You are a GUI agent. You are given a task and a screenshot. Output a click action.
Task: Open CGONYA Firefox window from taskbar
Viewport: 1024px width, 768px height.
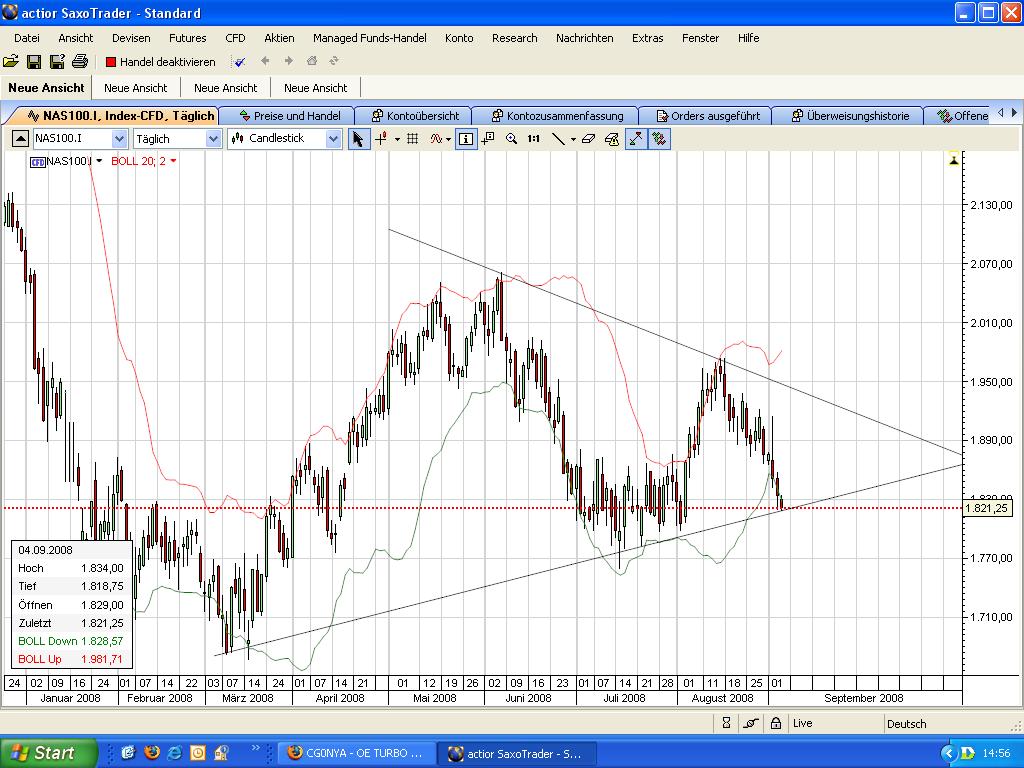(355, 753)
